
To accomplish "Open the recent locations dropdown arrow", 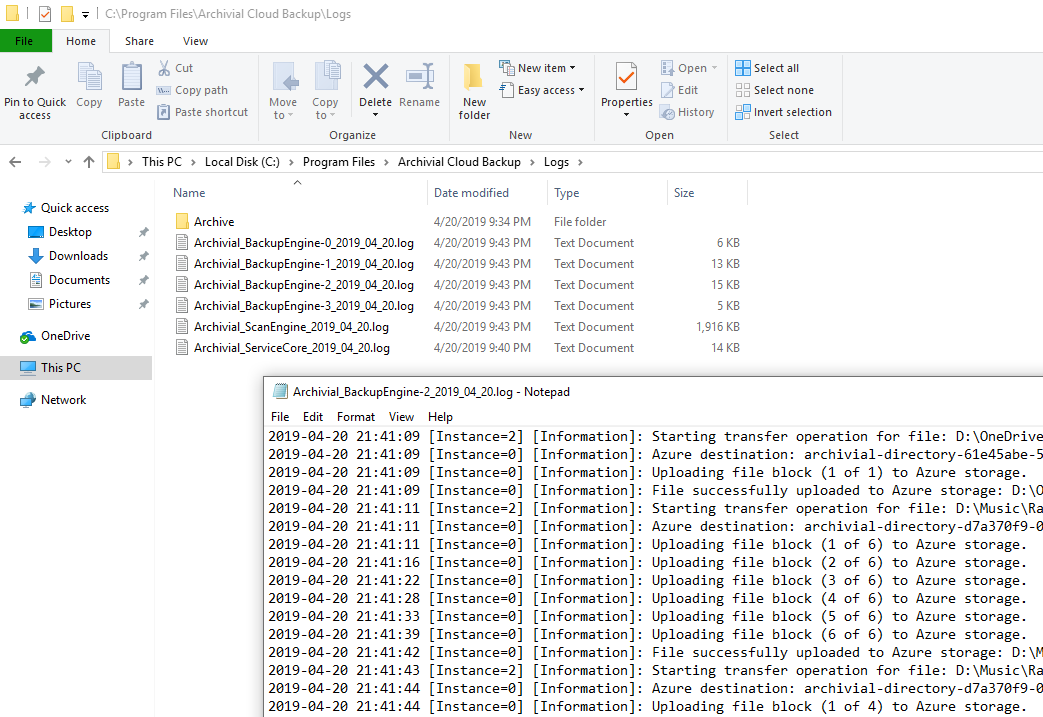I will click(68, 162).
